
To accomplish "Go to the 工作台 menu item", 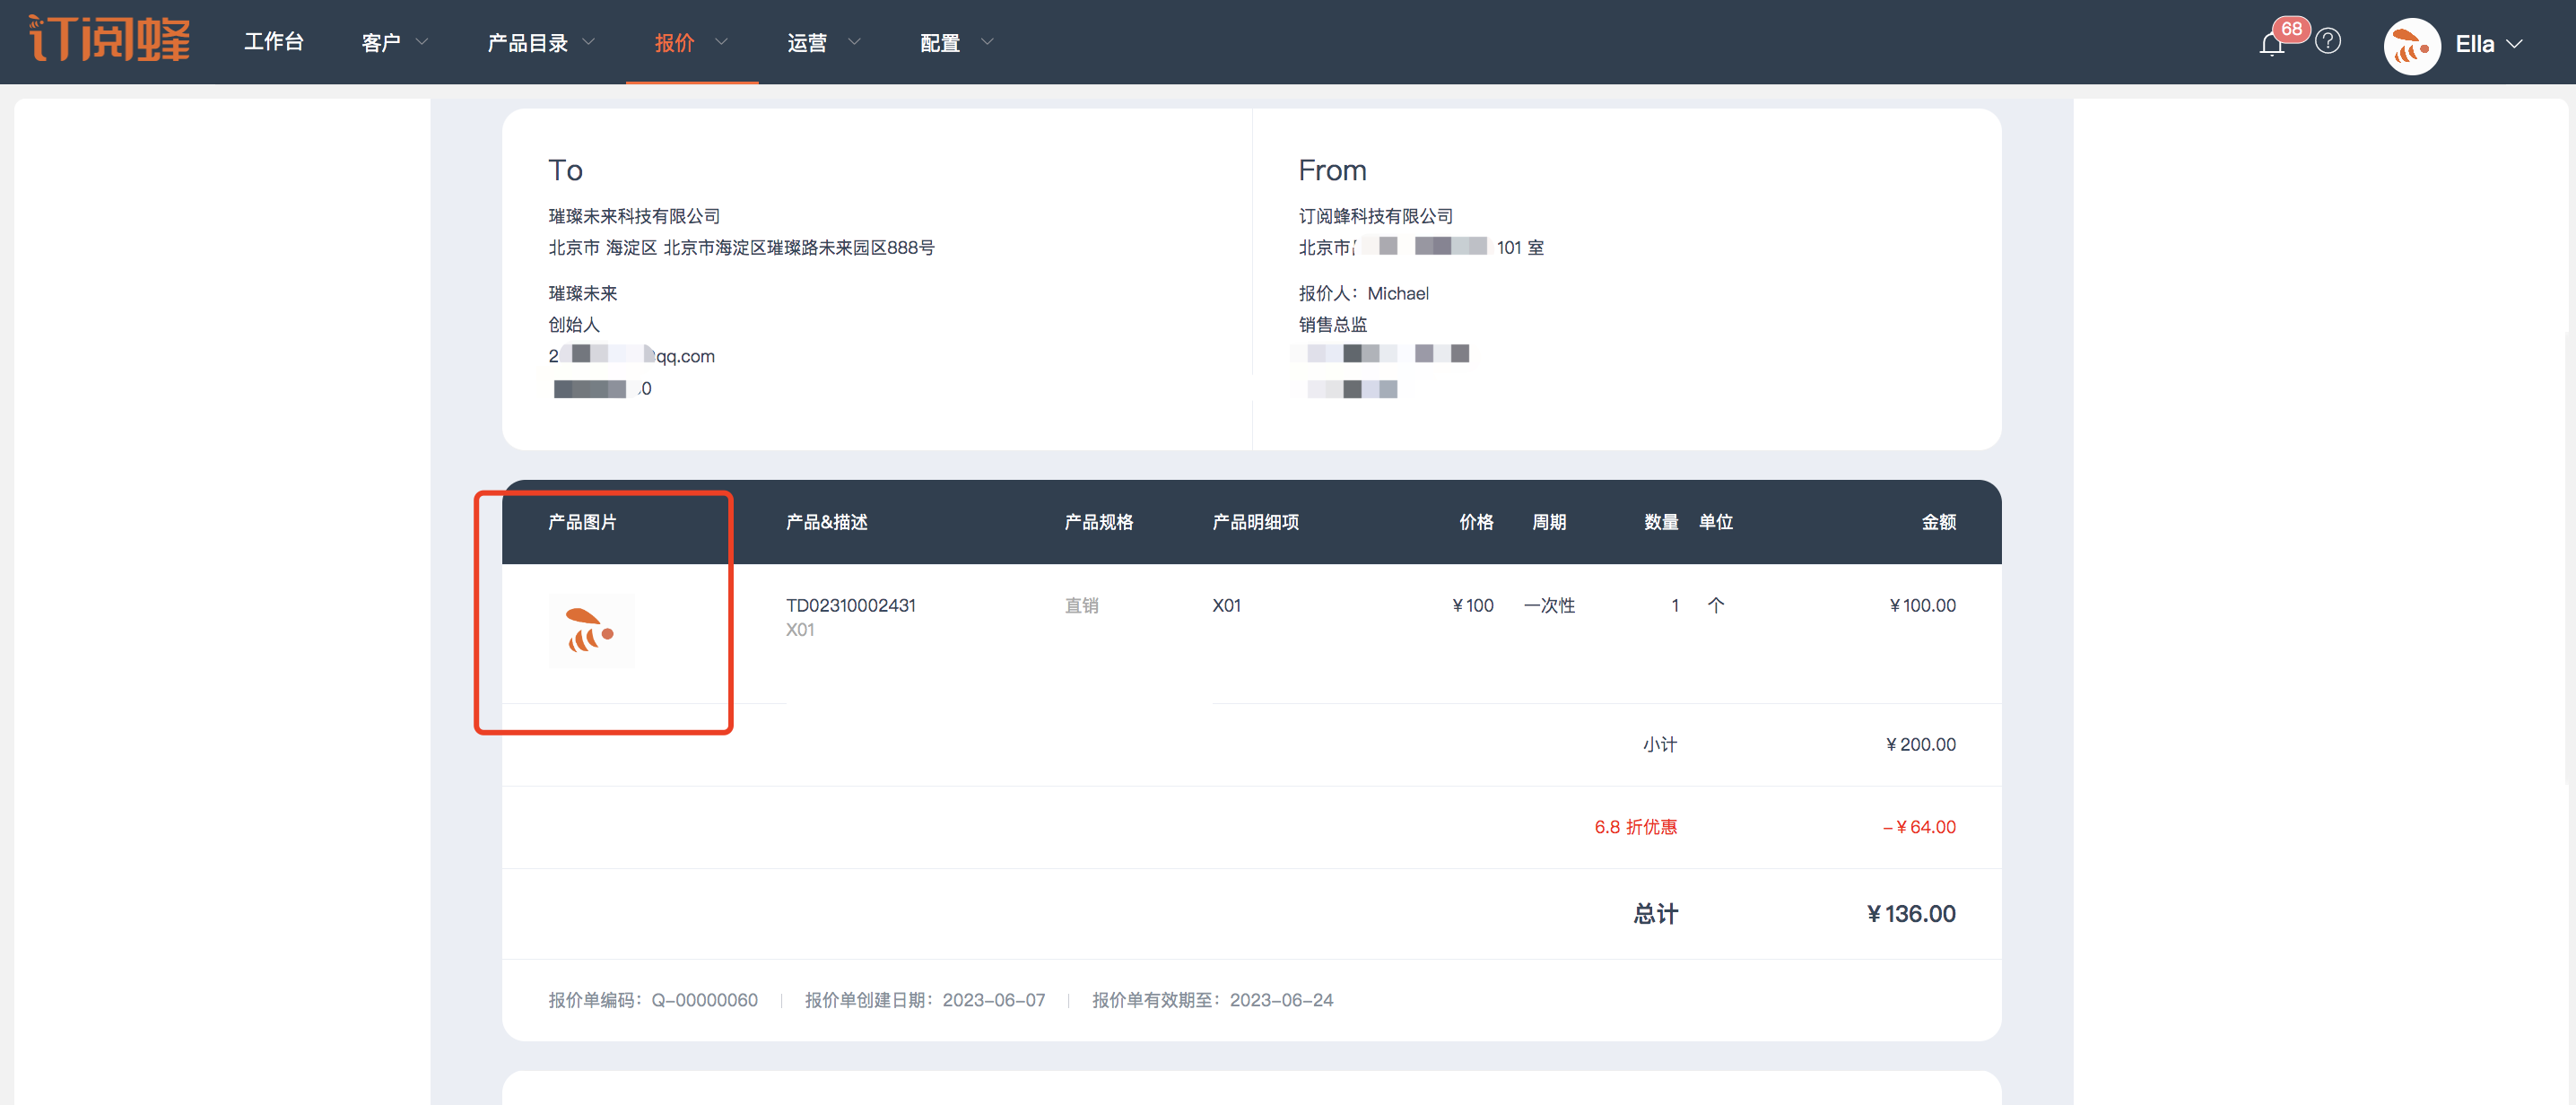I will pos(274,42).
